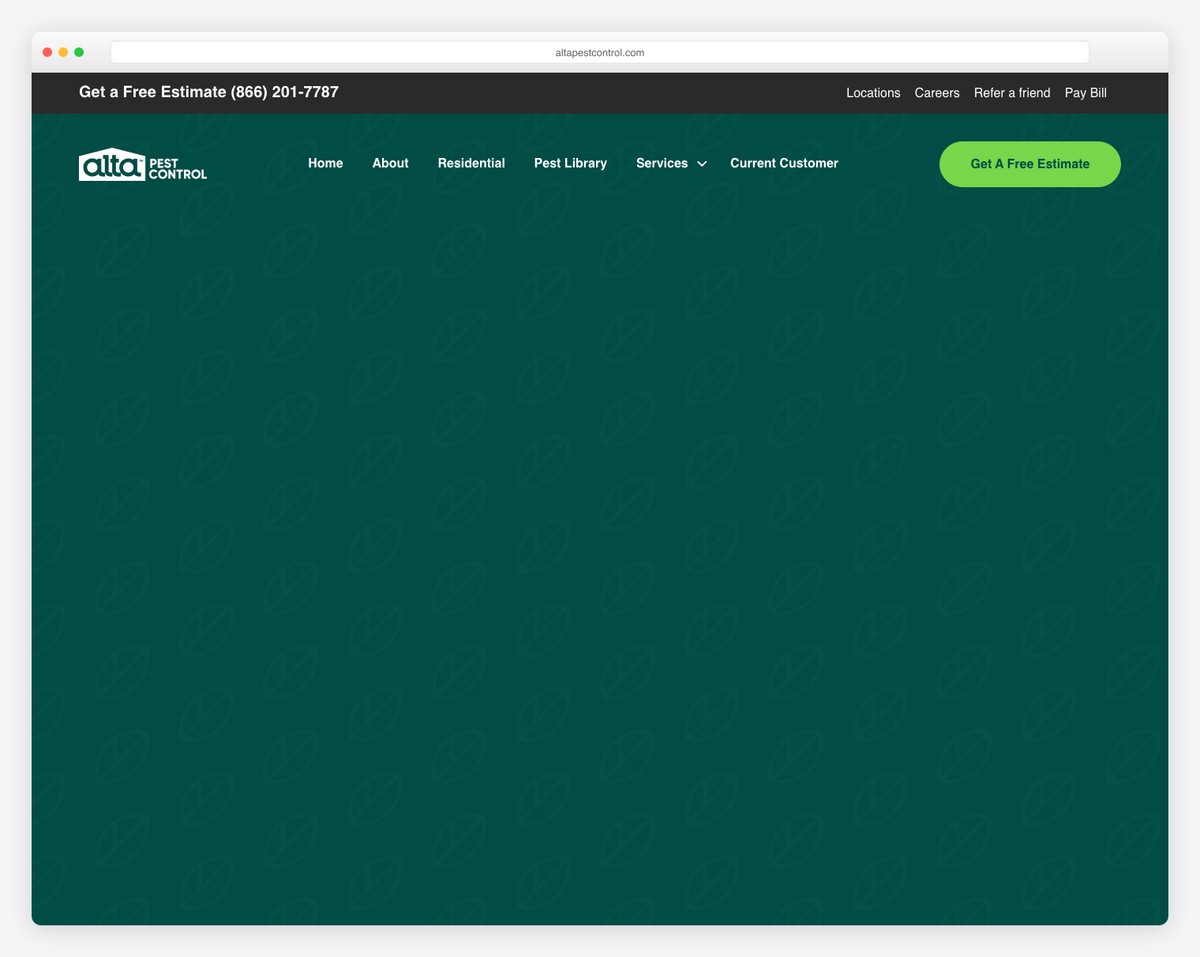Go to the Pay Bill link

(1086, 93)
